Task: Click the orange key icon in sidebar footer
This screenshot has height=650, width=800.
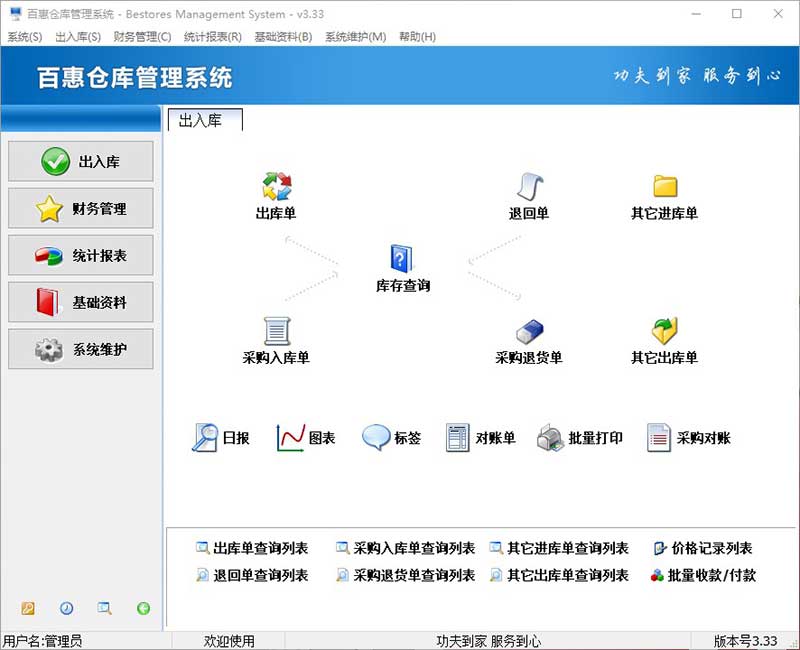Action: point(28,608)
